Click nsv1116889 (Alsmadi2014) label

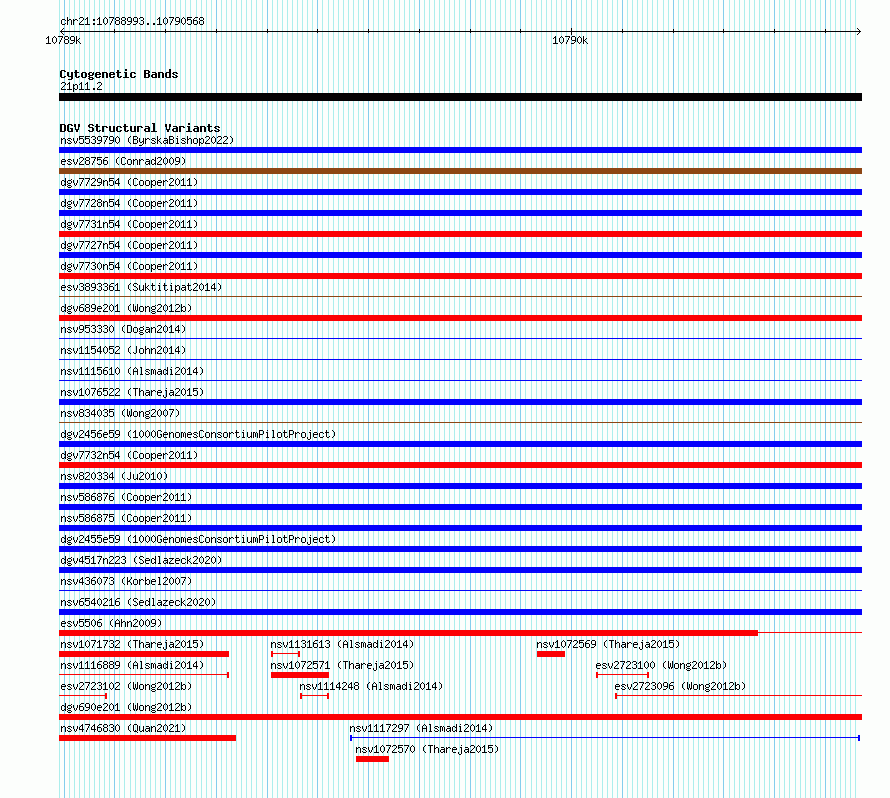tap(132, 665)
